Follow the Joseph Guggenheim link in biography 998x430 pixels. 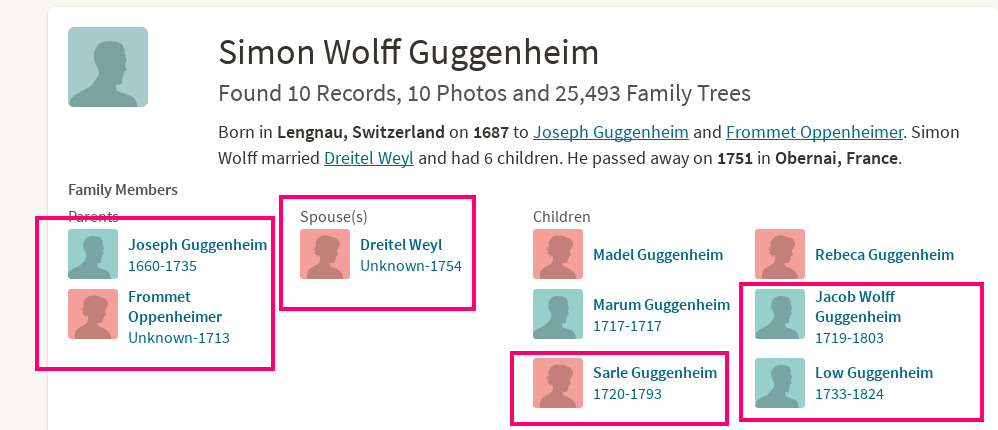611,132
